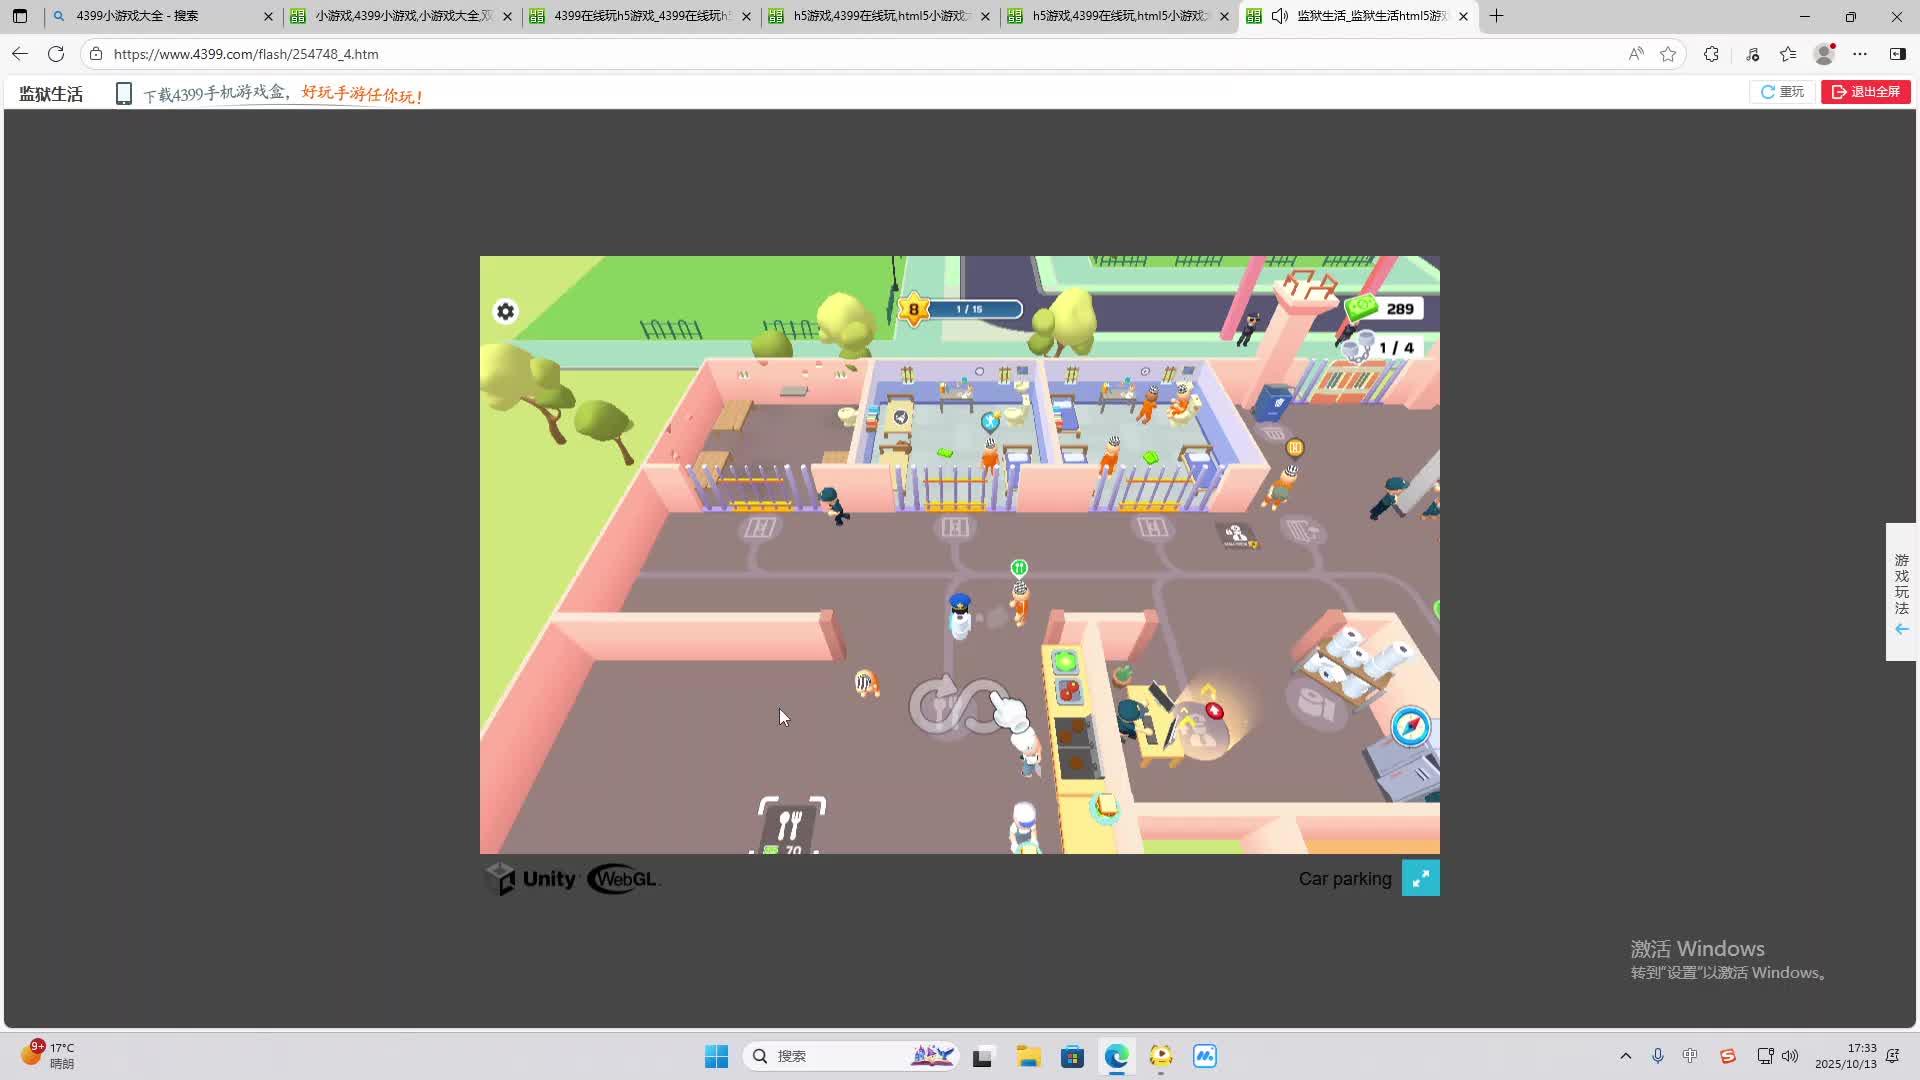Open the in-game settings gear
The height and width of the screenshot is (1080, 1920).
coord(506,312)
